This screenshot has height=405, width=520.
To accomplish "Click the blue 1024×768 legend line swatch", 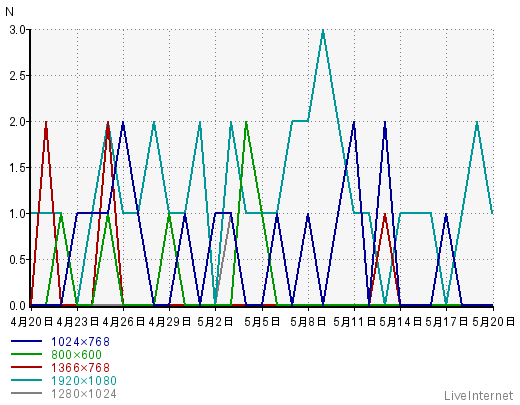I will (26, 341).
